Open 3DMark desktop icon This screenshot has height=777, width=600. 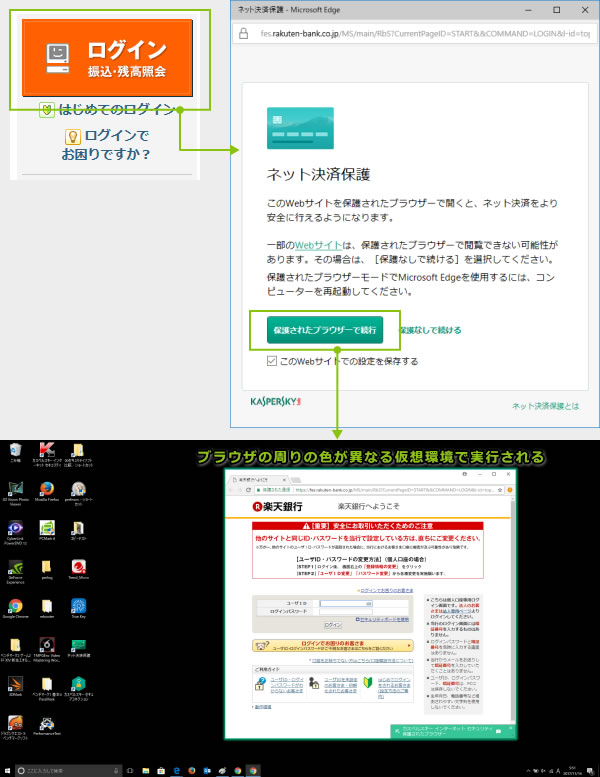15,686
